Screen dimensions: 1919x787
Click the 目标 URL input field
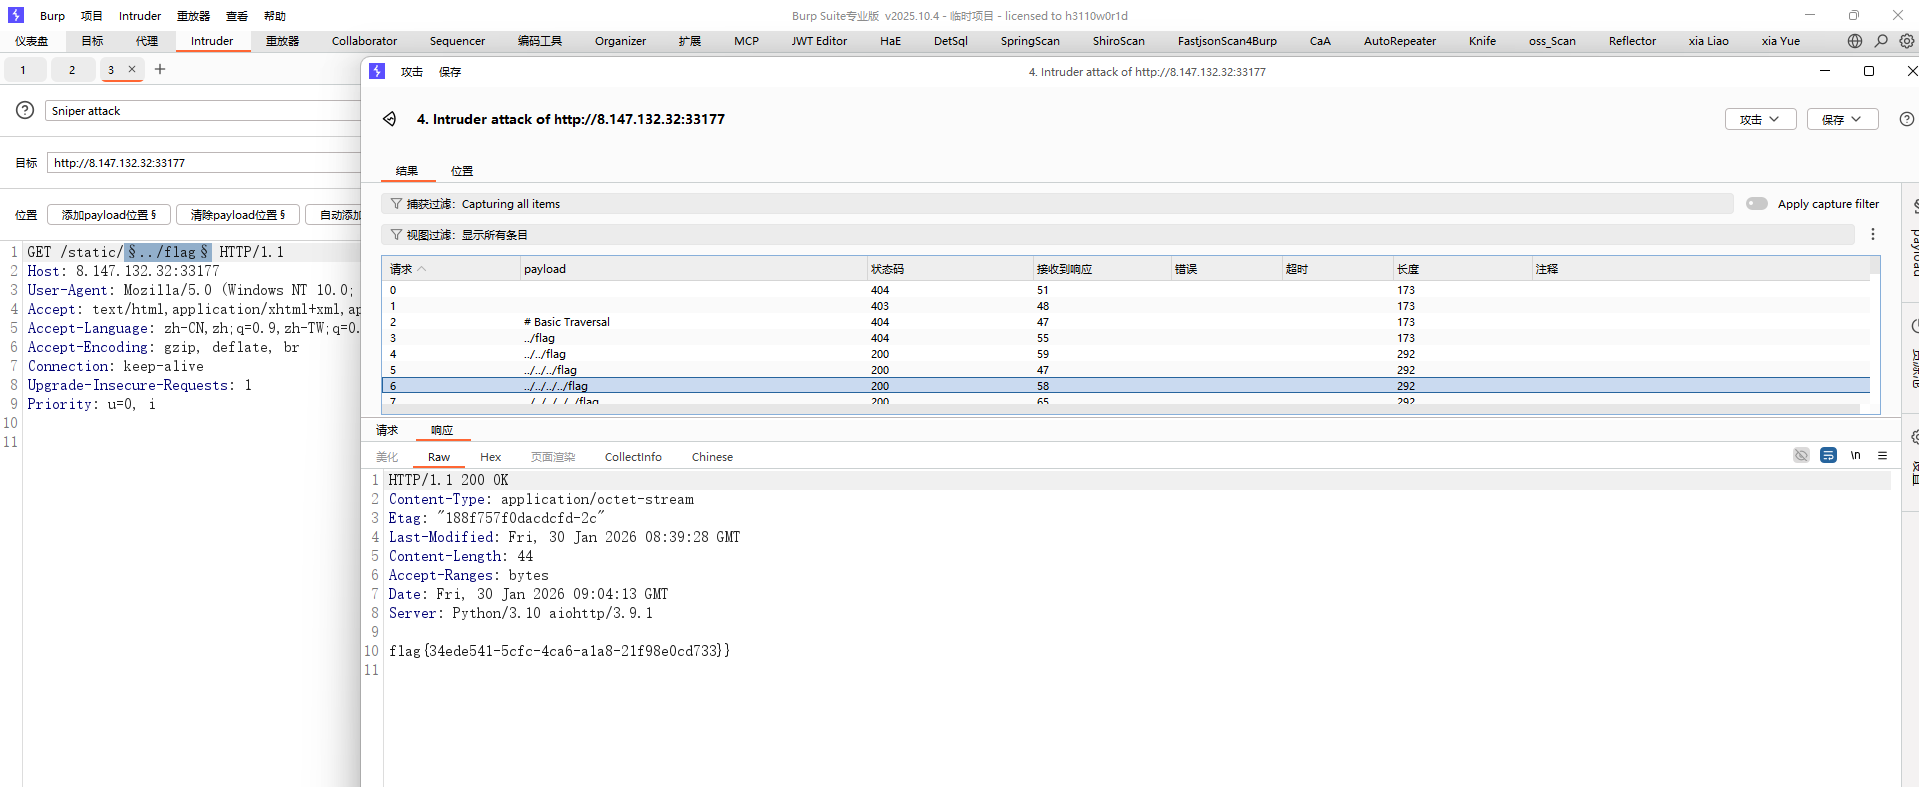coord(204,163)
